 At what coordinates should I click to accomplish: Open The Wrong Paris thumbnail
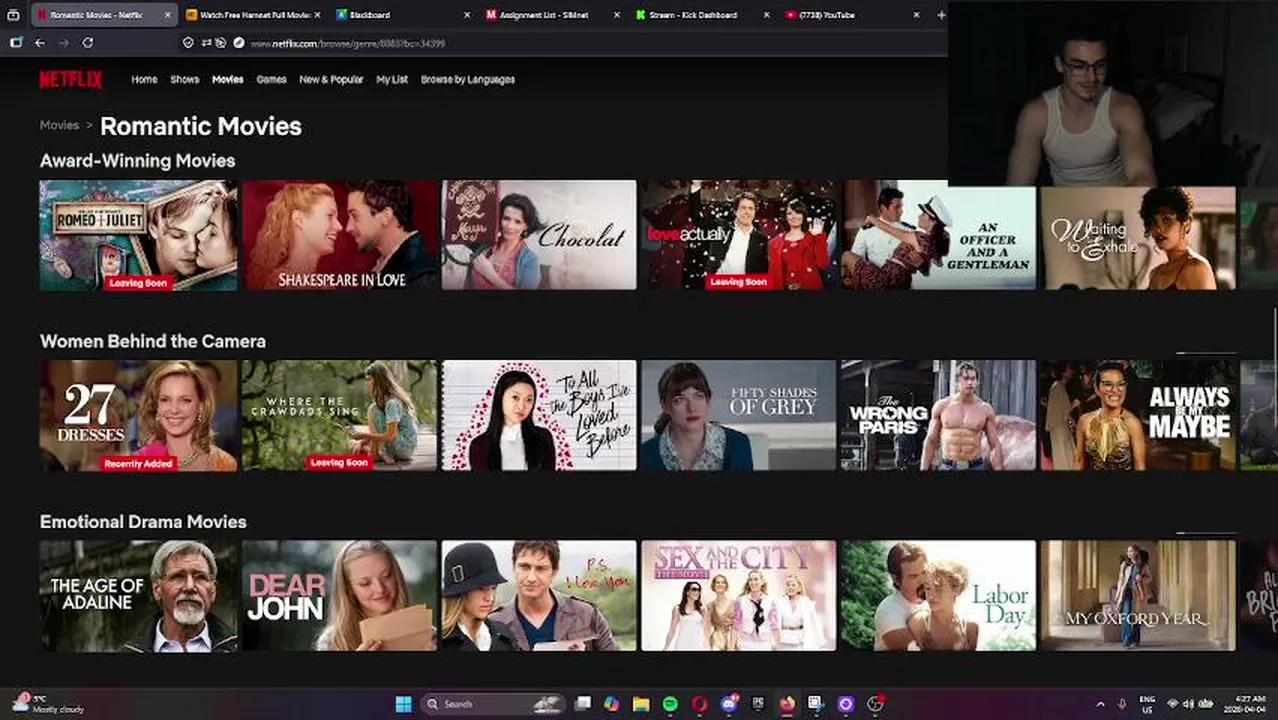point(938,415)
